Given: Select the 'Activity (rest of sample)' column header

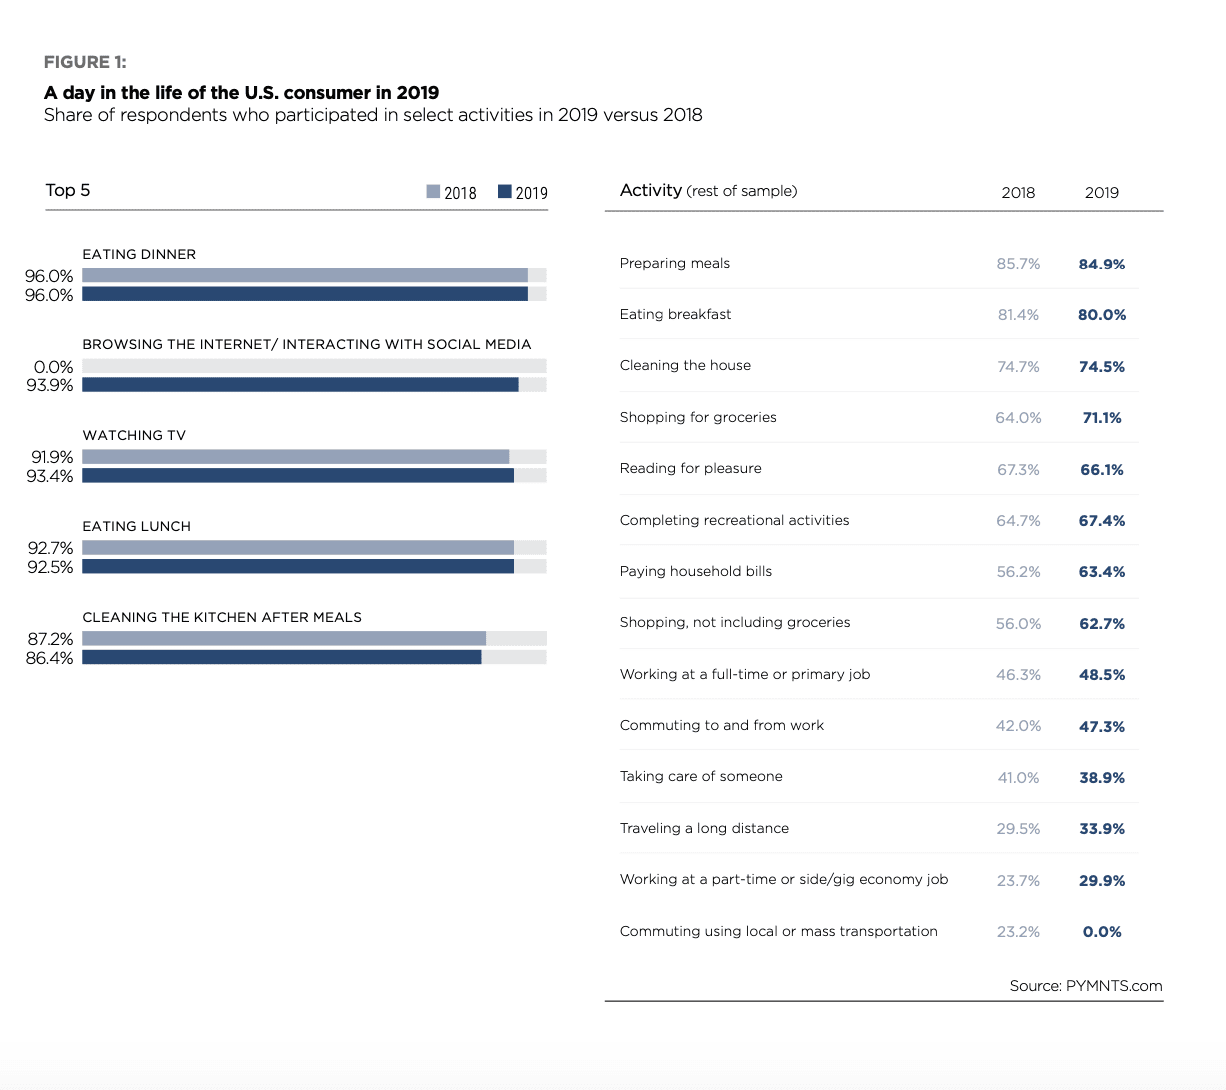Looking at the screenshot, I should click(x=708, y=190).
